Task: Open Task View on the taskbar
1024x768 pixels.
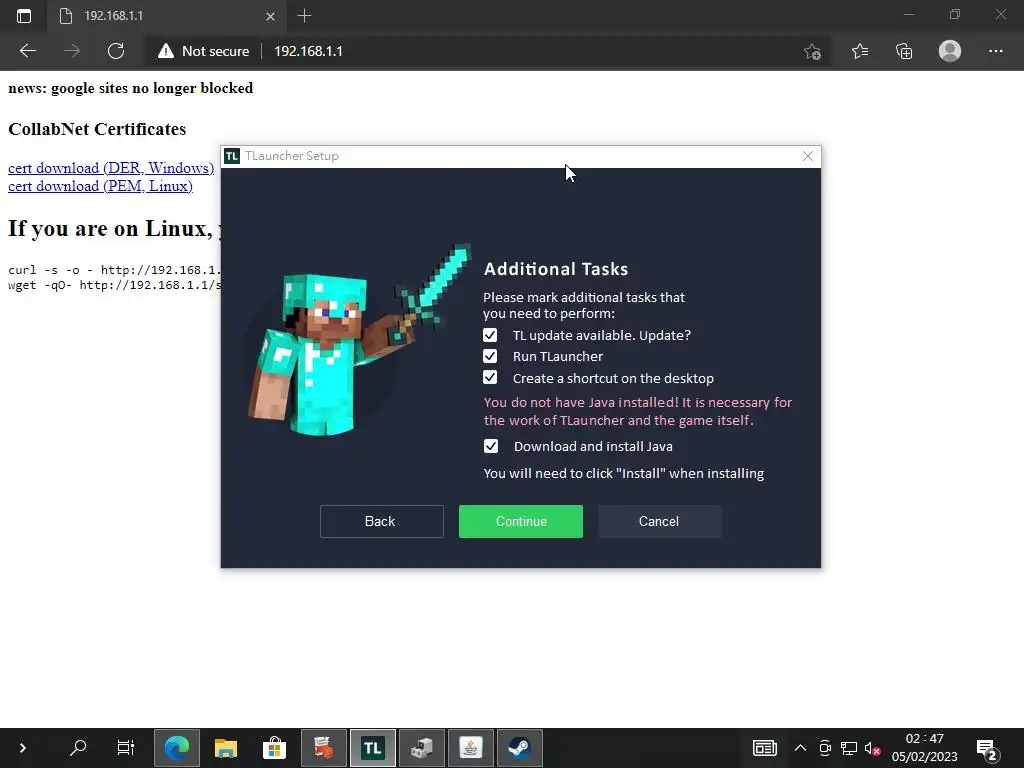Action: pyautogui.click(x=125, y=748)
